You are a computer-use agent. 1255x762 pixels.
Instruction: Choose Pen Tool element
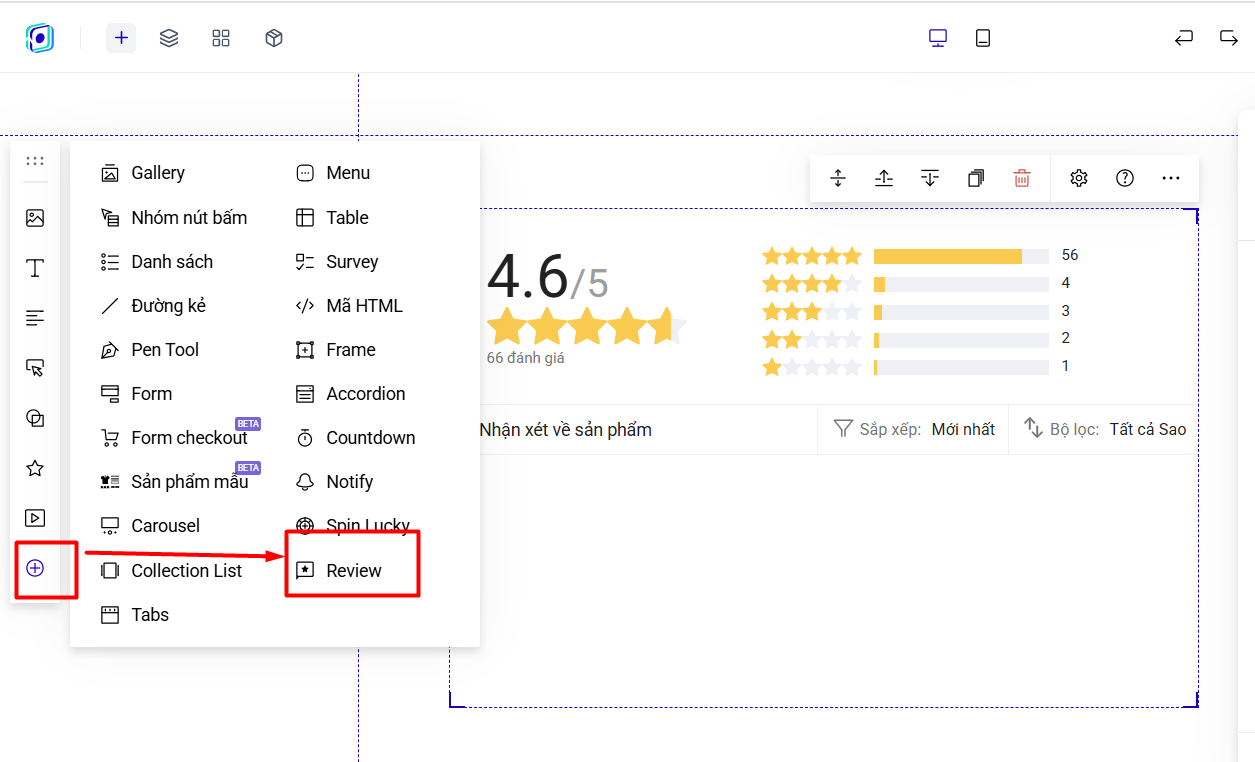(x=150, y=350)
